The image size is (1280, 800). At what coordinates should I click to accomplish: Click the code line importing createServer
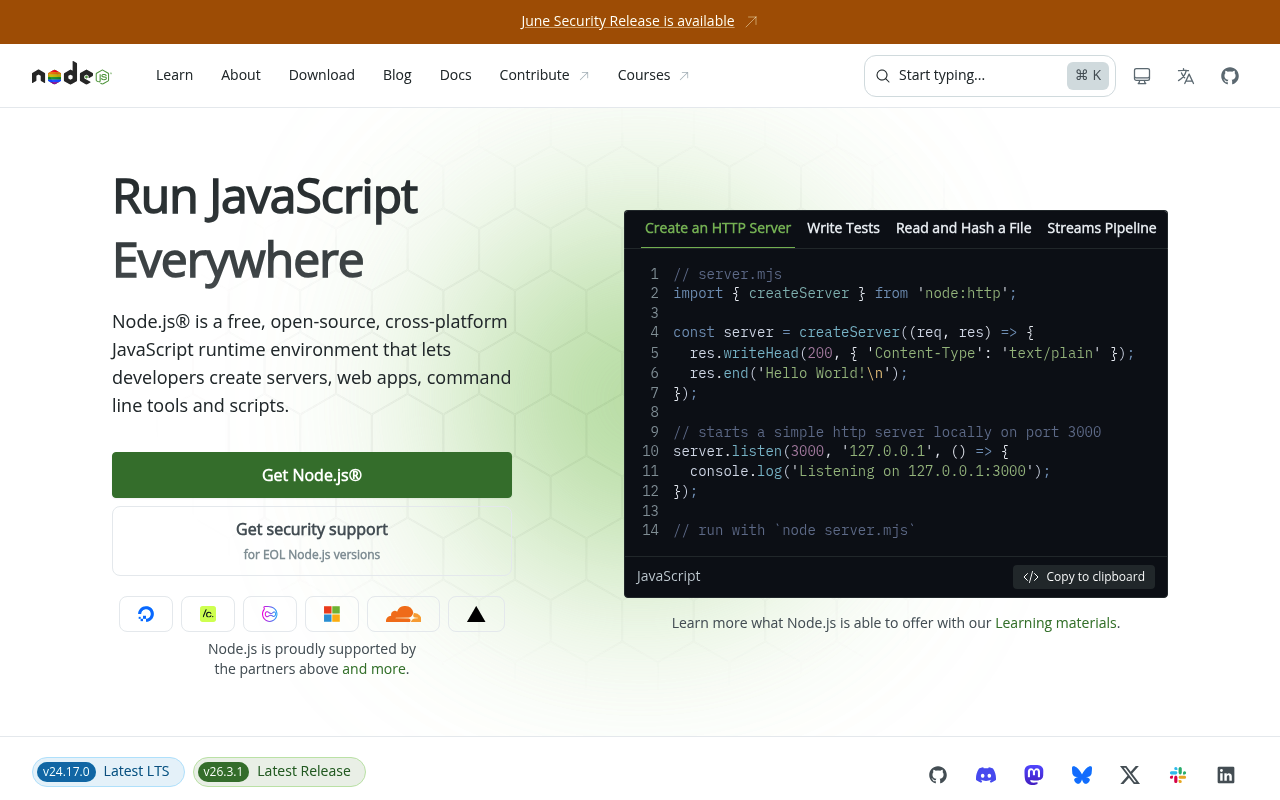point(845,293)
